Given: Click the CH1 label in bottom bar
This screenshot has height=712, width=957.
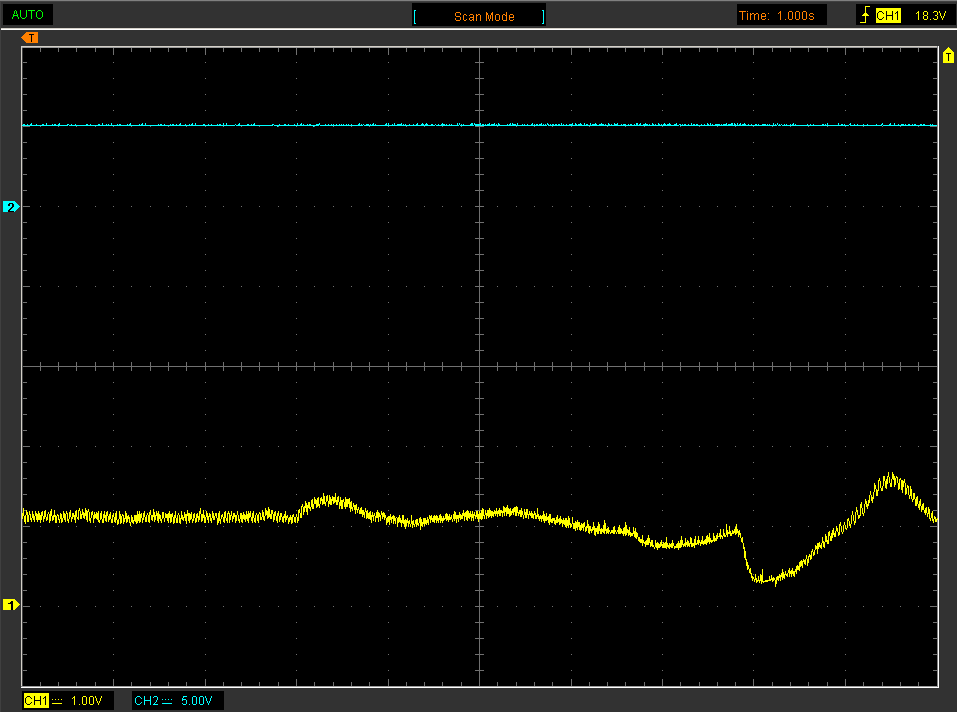Looking at the screenshot, I should [36, 700].
